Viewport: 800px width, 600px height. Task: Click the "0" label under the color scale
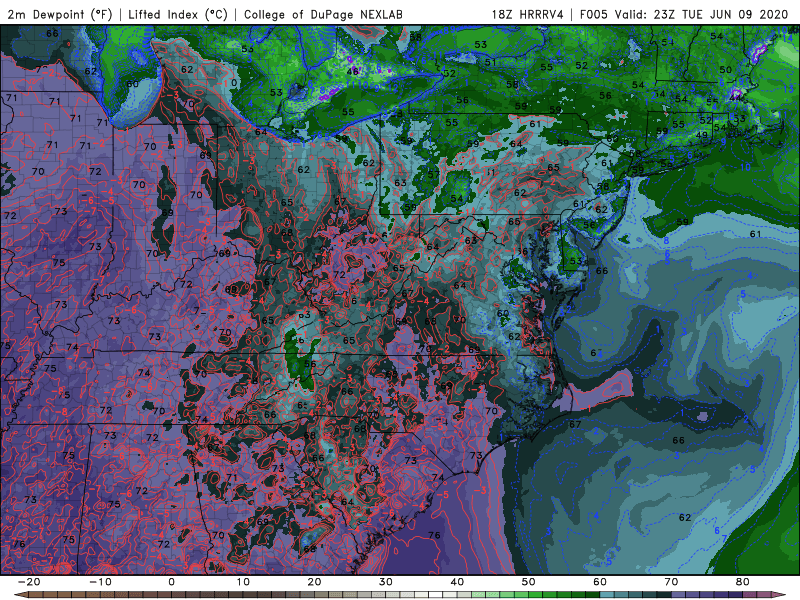(x=171, y=582)
